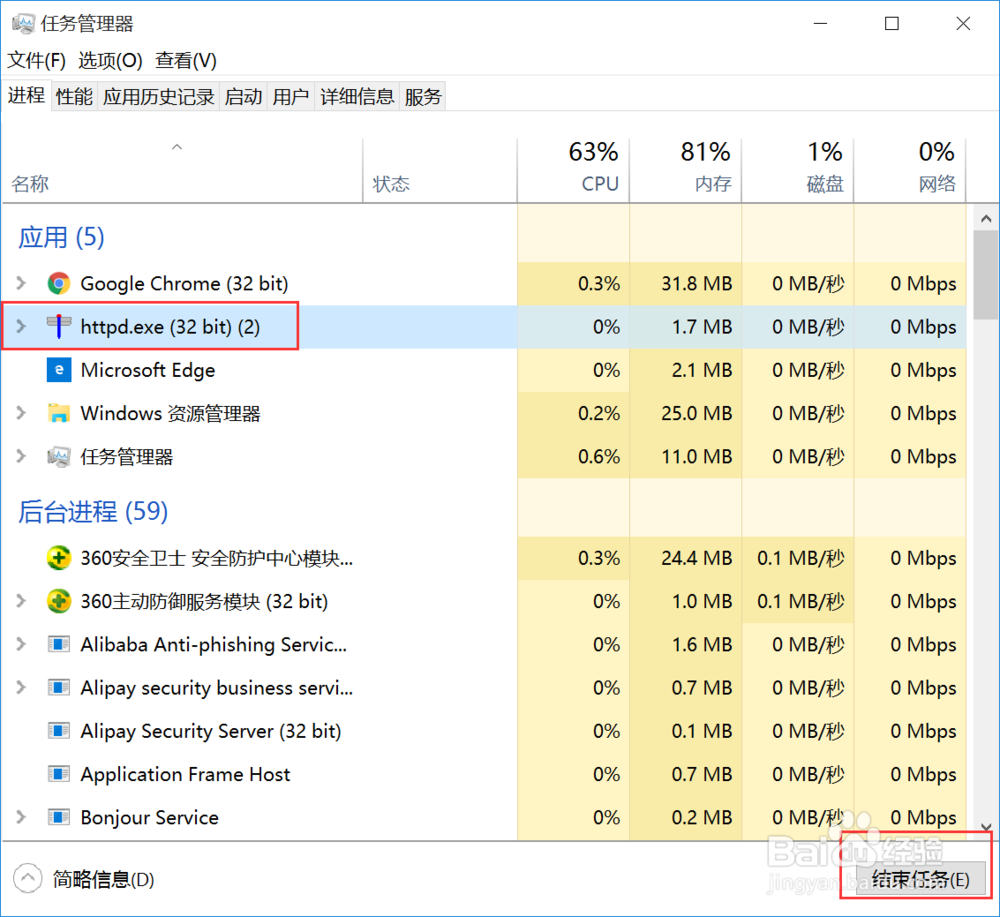Click the 360主动防御服务模块 icon
Viewport: 1000px width, 917px height.
coord(59,601)
